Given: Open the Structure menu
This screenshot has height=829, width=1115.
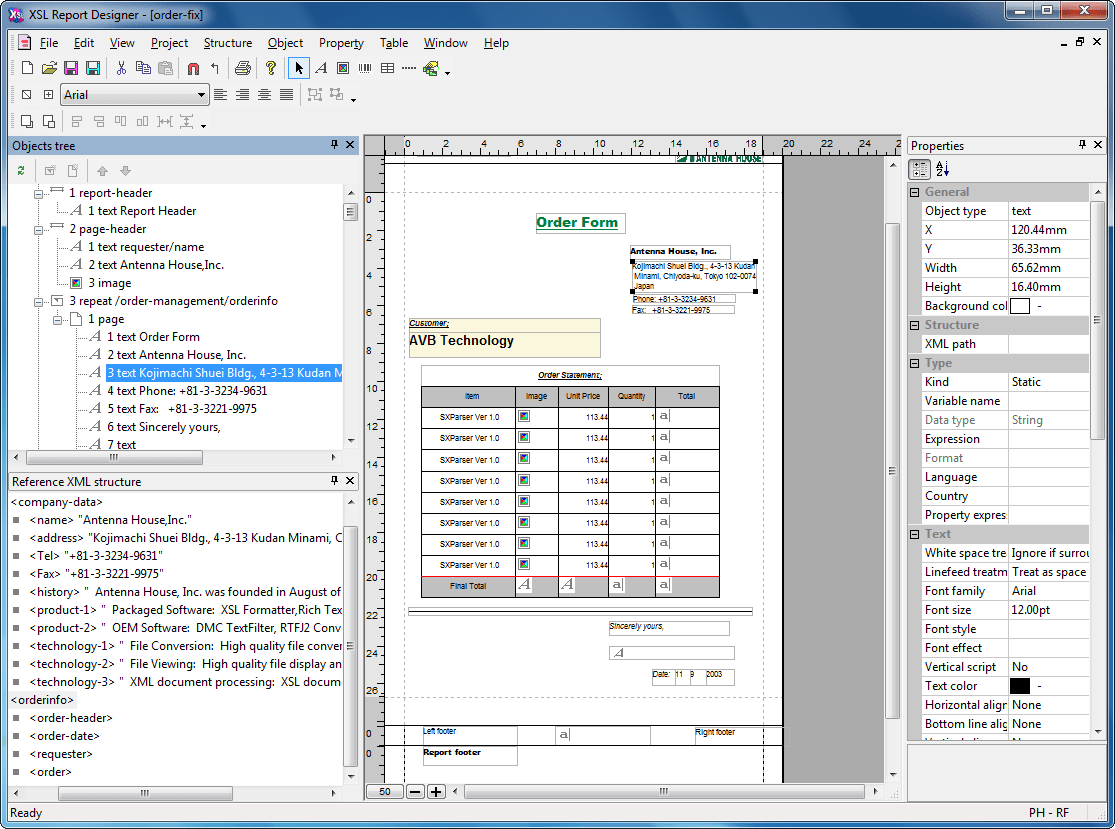Looking at the screenshot, I should click(x=228, y=43).
